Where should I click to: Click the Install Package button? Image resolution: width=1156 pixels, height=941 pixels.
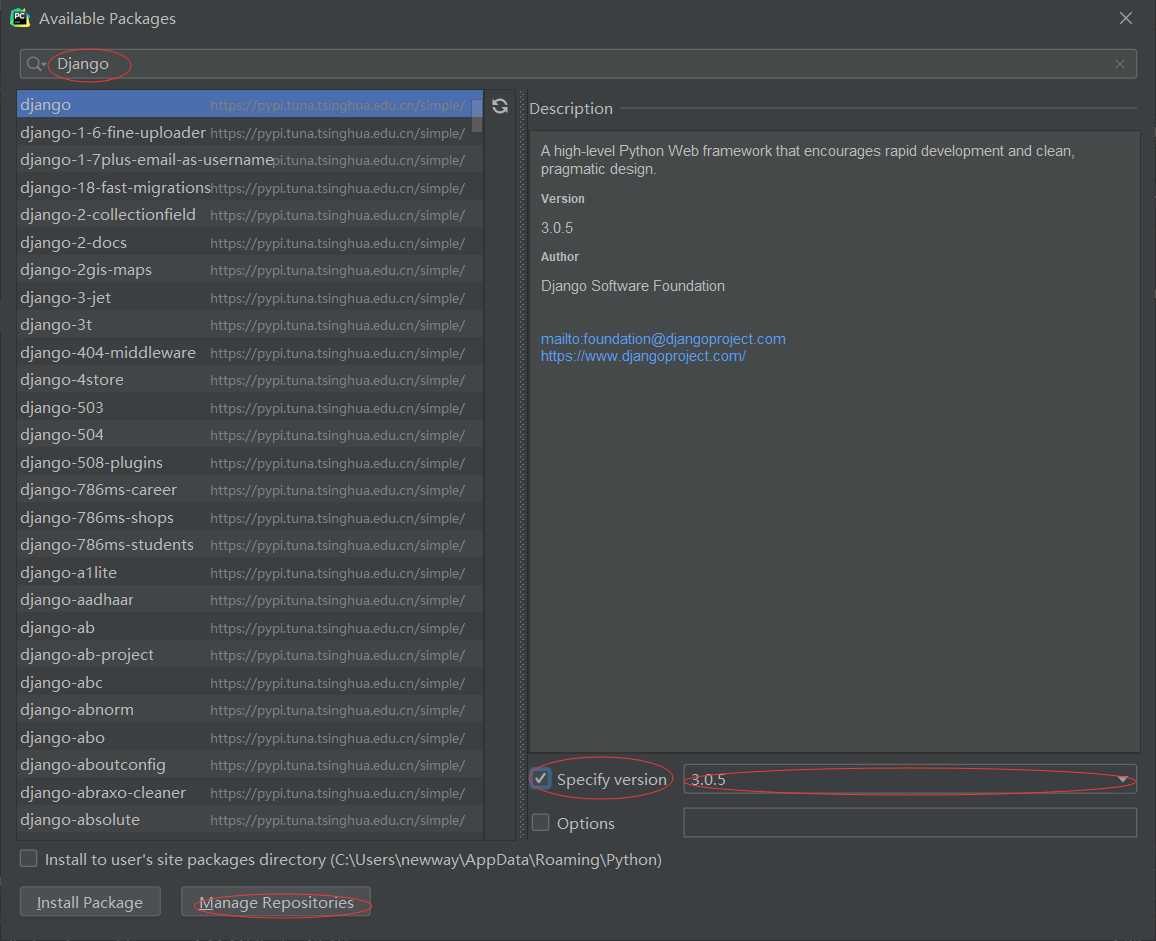pos(90,902)
